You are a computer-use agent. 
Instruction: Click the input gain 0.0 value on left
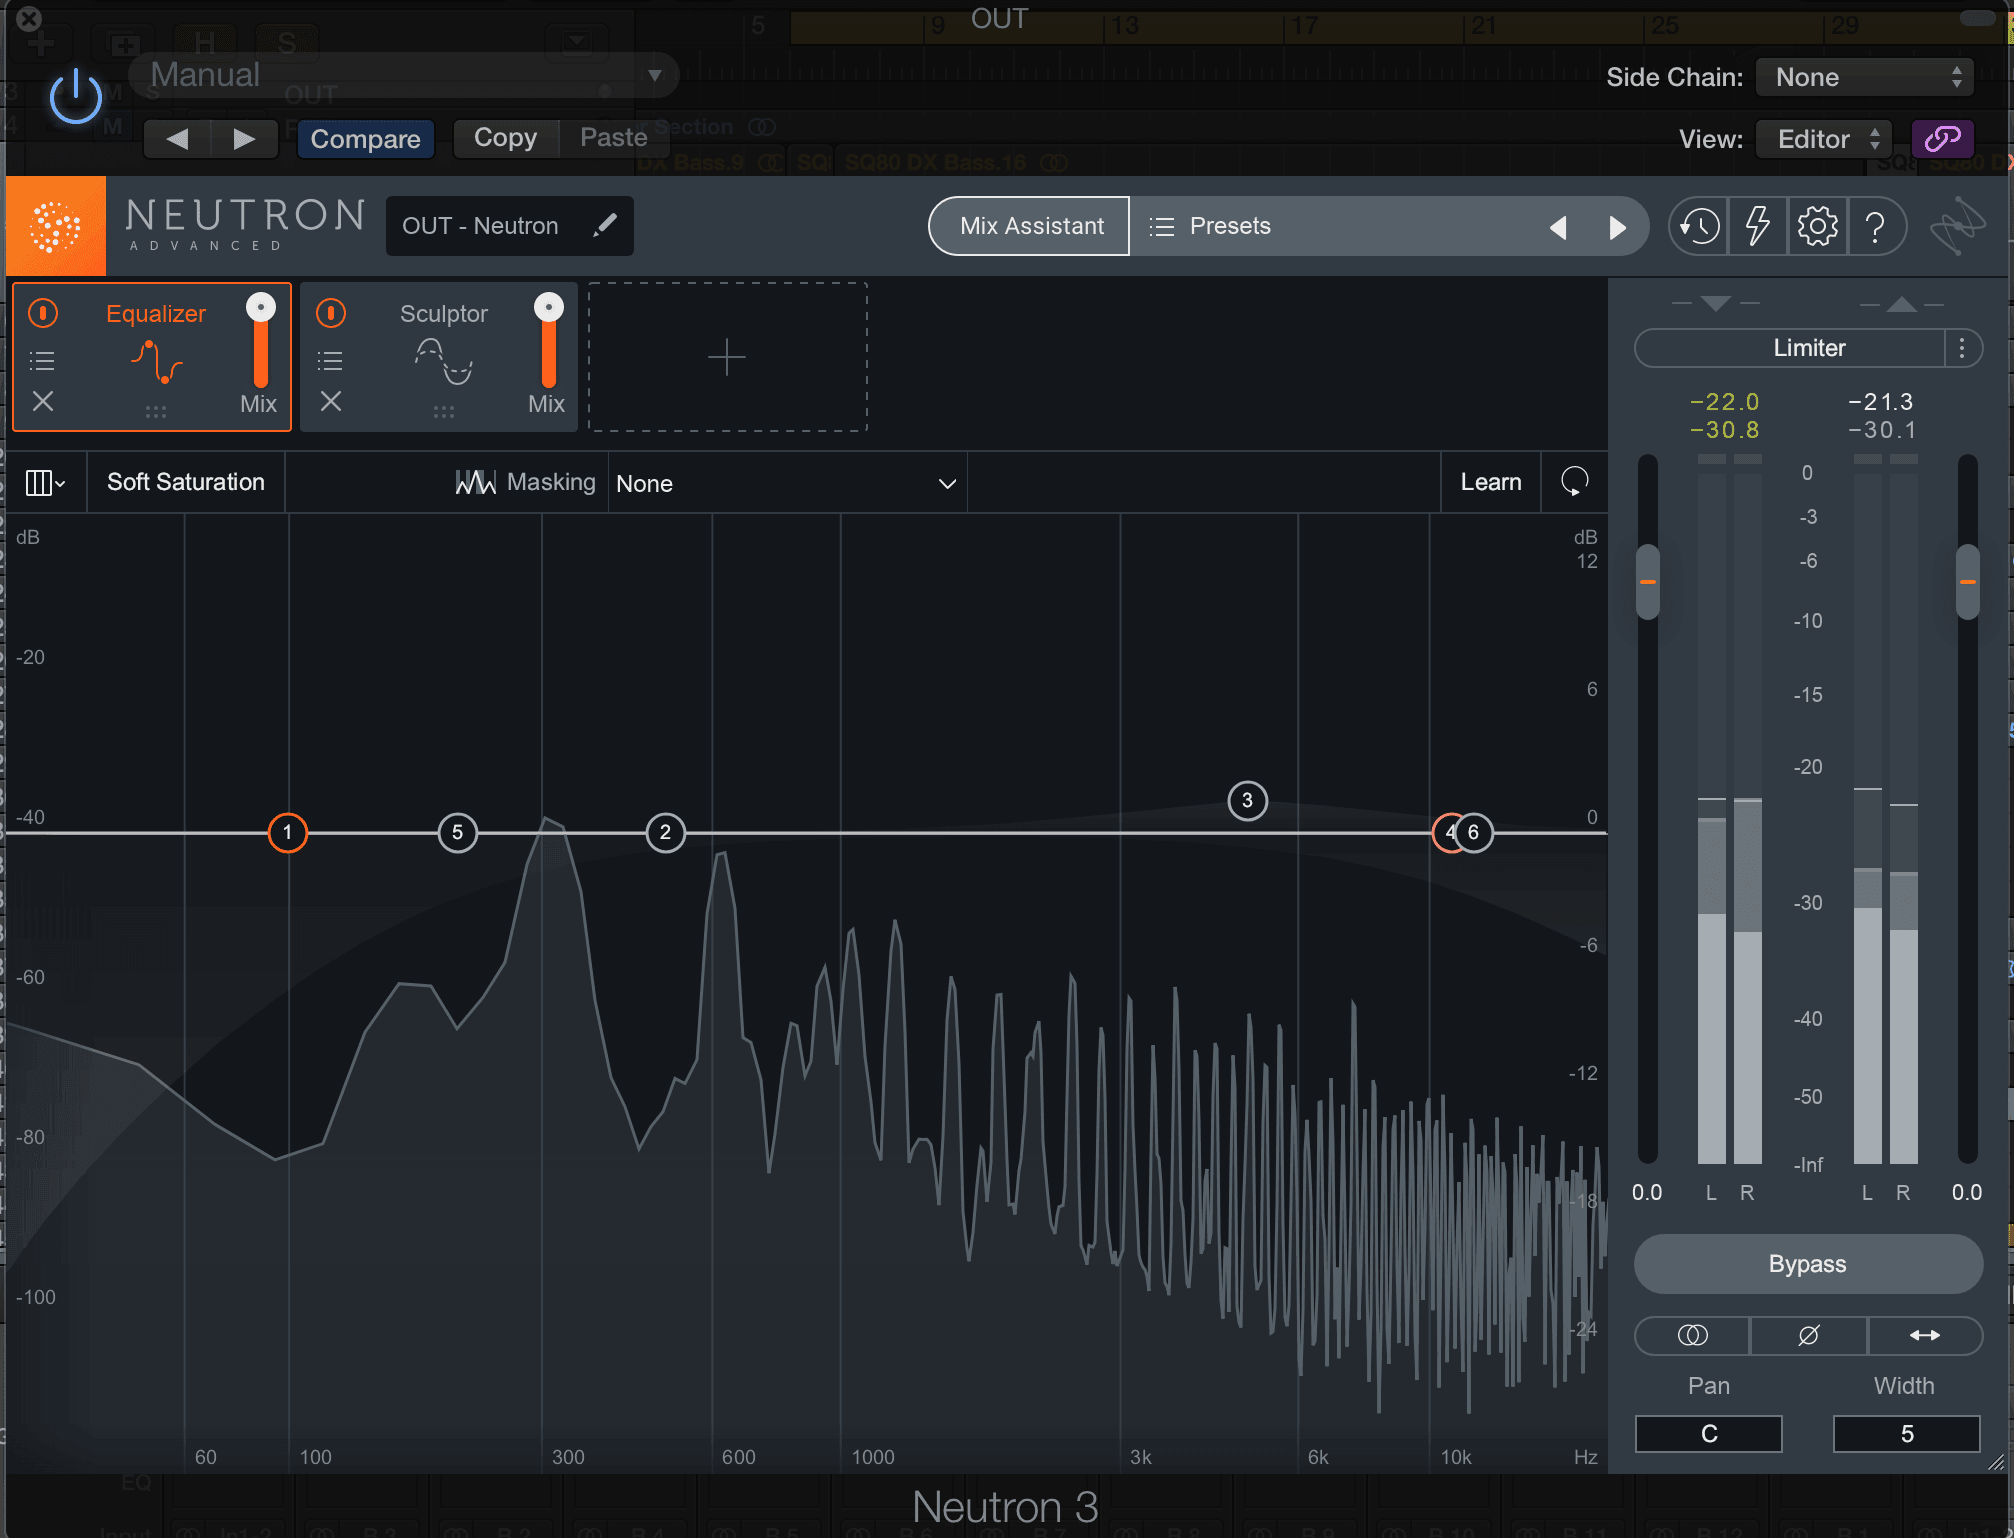[x=1647, y=1192]
